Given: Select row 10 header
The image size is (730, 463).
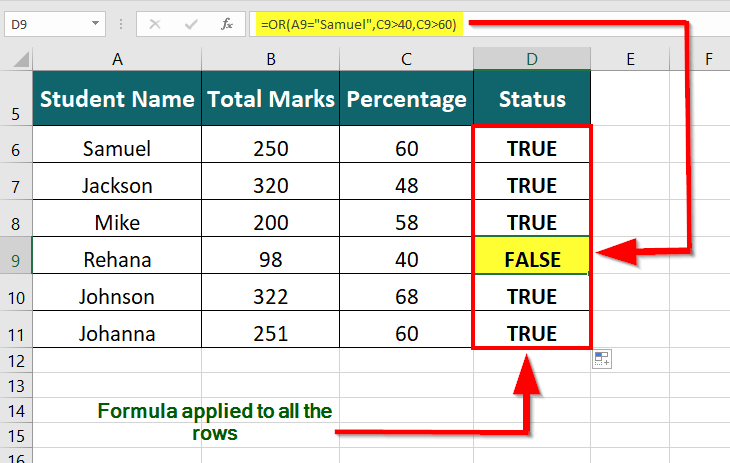Looking at the screenshot, I should (16, 293).
